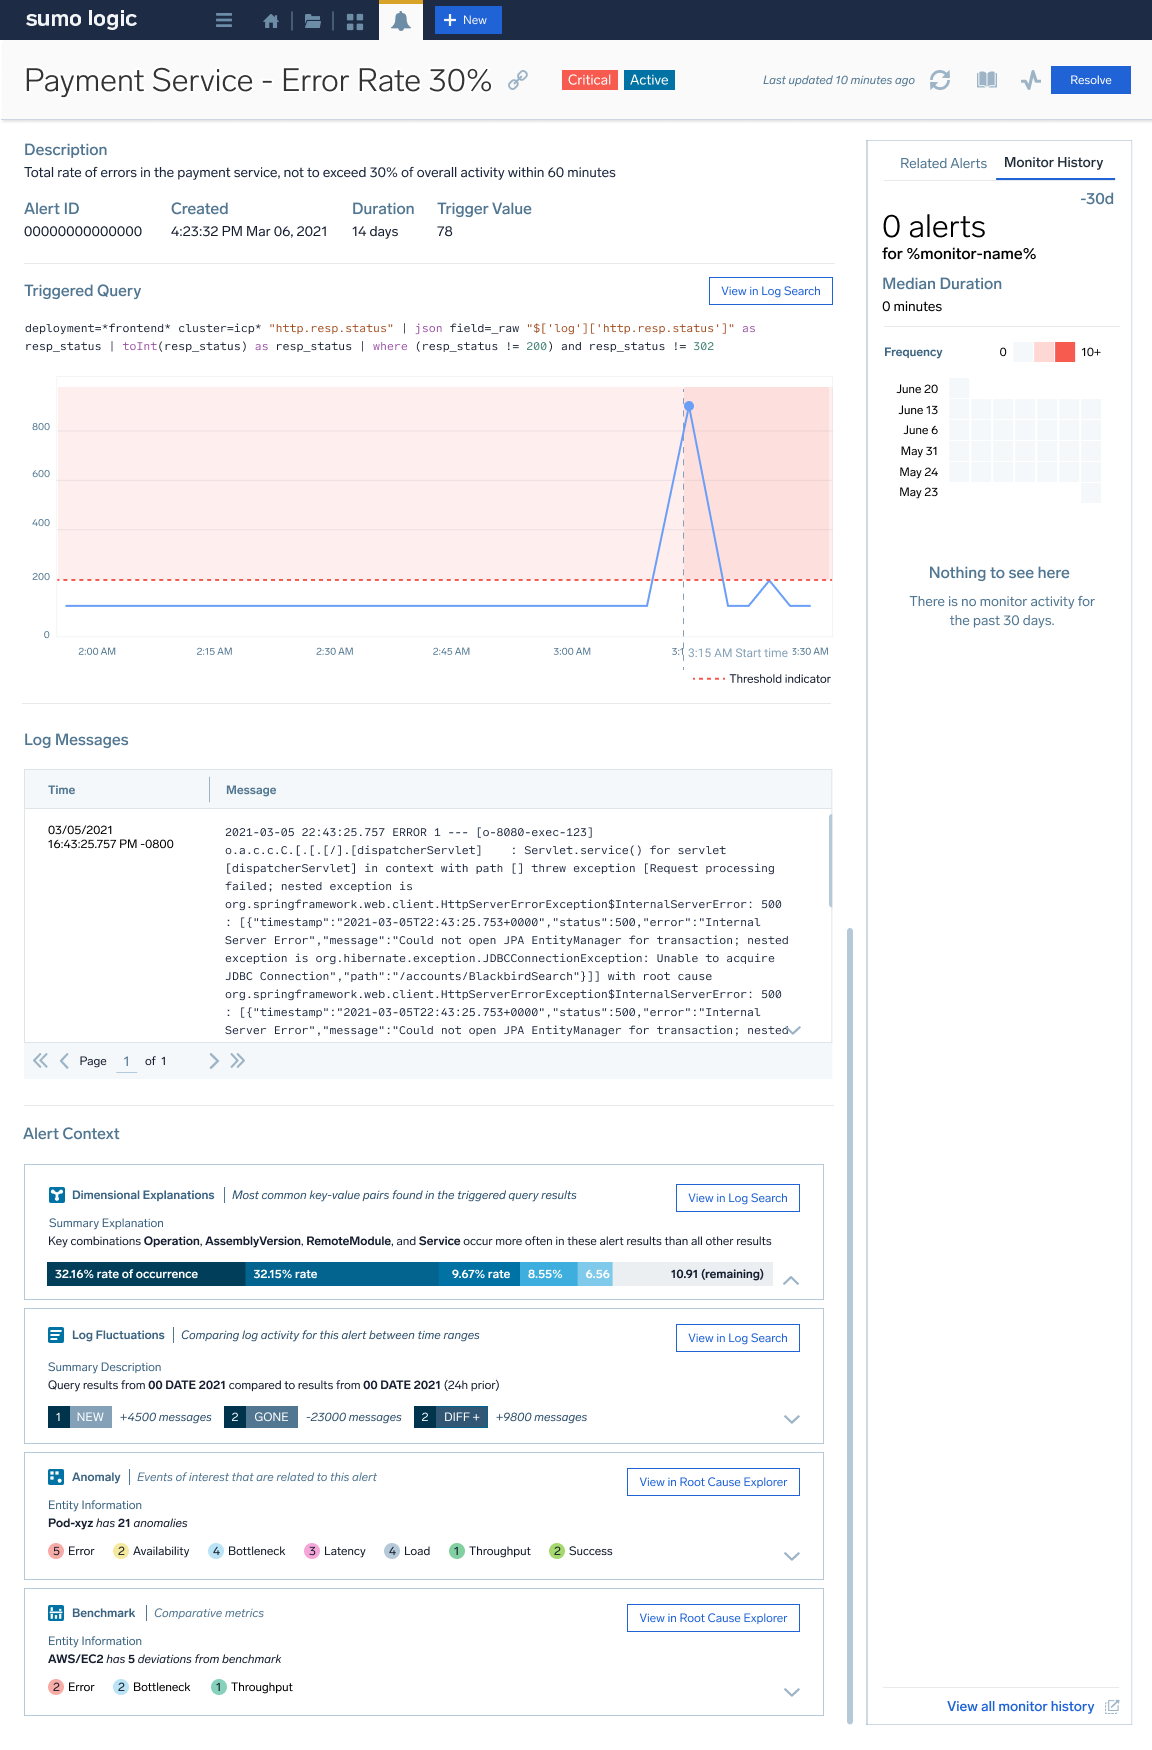Open the playbook book icon
The height and width of the screenshot is (1750, 1152).
point(987,80)
